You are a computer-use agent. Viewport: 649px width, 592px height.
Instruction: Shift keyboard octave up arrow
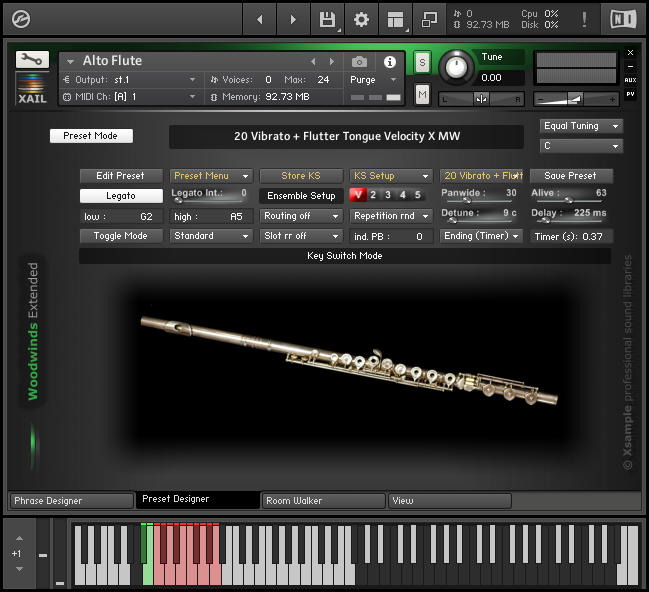tap(19, 538)
